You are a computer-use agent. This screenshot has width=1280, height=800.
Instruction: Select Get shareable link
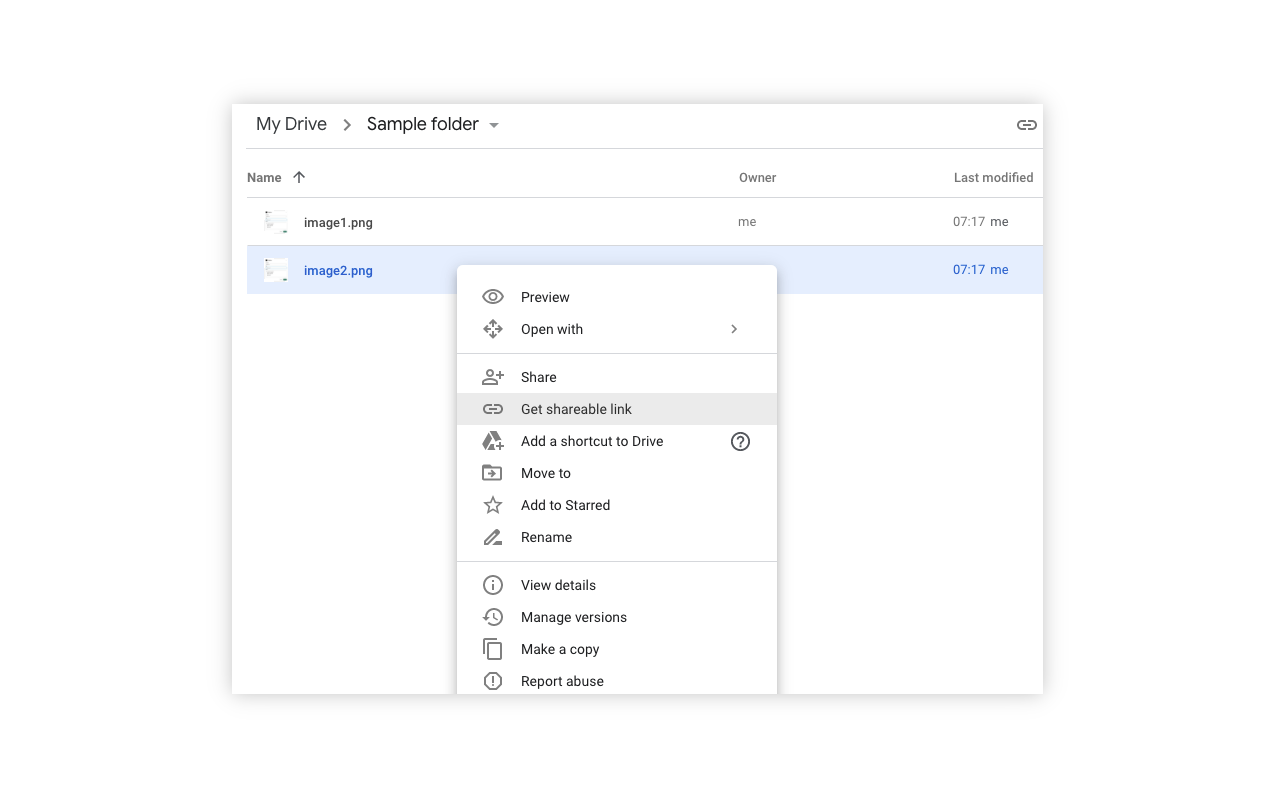[x=617, y=409]
